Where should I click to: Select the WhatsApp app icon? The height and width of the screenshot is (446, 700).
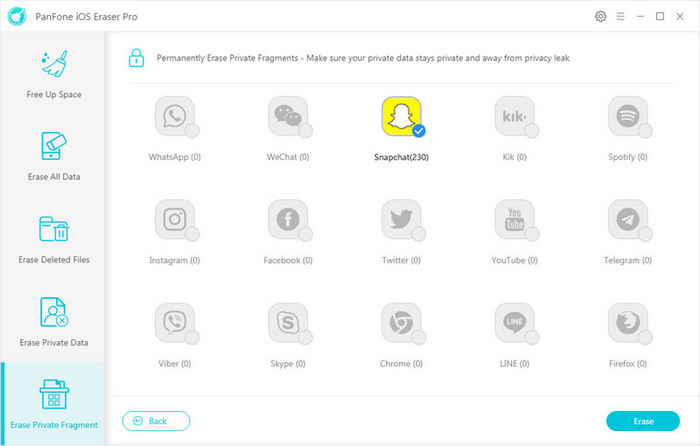click(175, 116)
